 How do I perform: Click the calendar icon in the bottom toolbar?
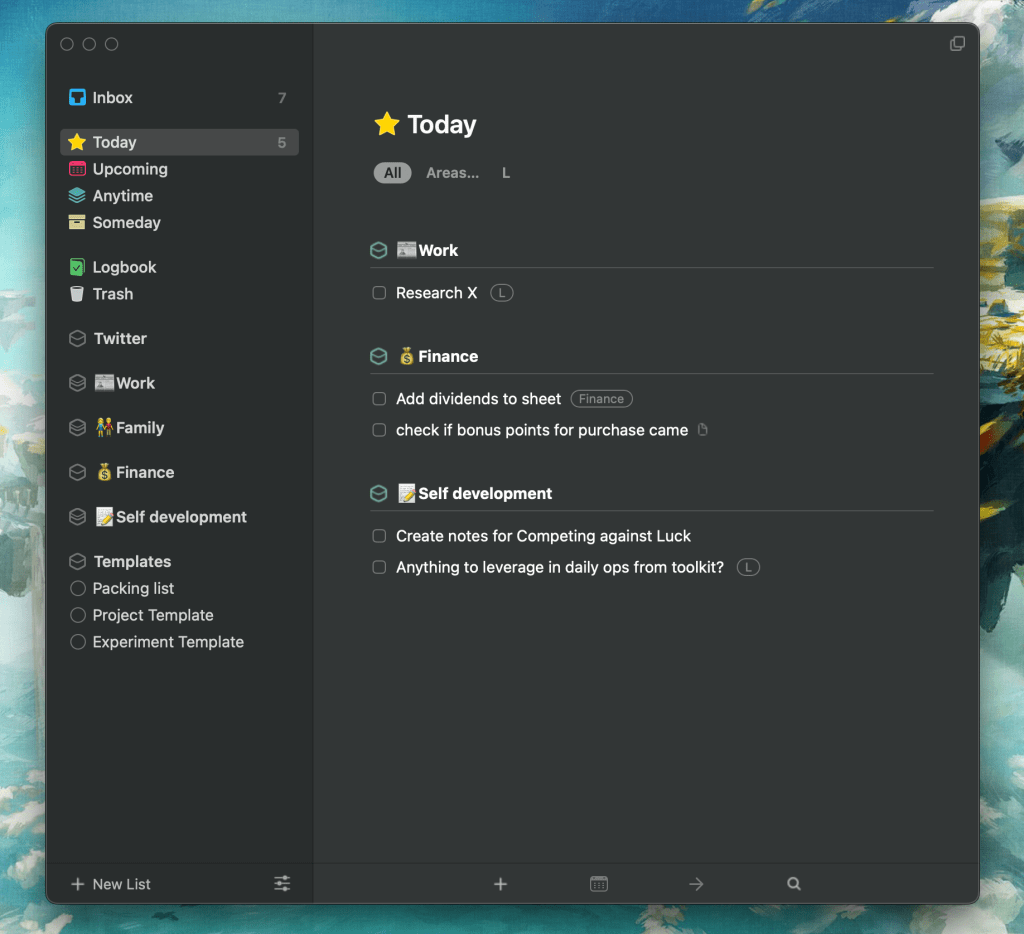click(598, 884)
